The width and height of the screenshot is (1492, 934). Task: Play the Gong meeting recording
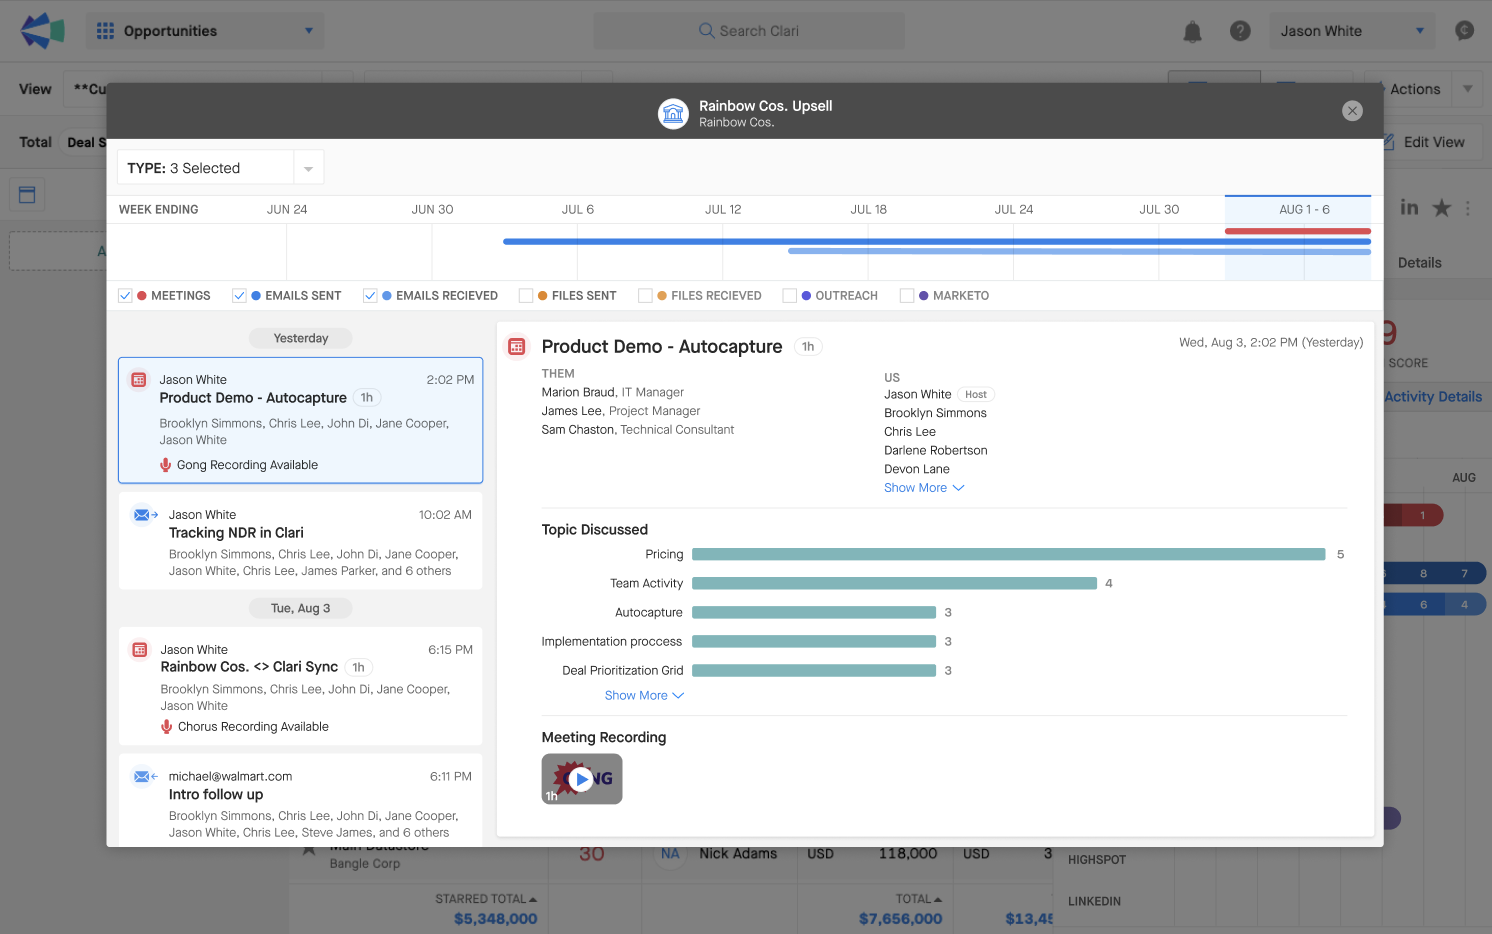pos(582,779)
